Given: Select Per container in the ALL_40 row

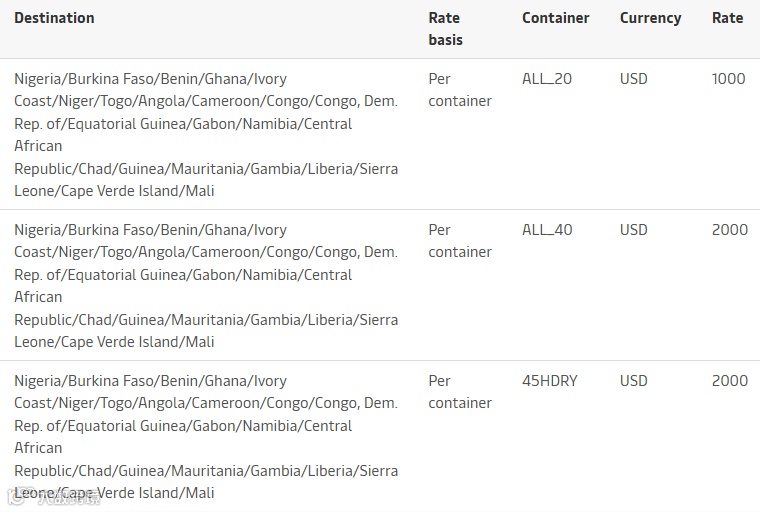Looking at the screenshot, I should click(x=459, y=241).
